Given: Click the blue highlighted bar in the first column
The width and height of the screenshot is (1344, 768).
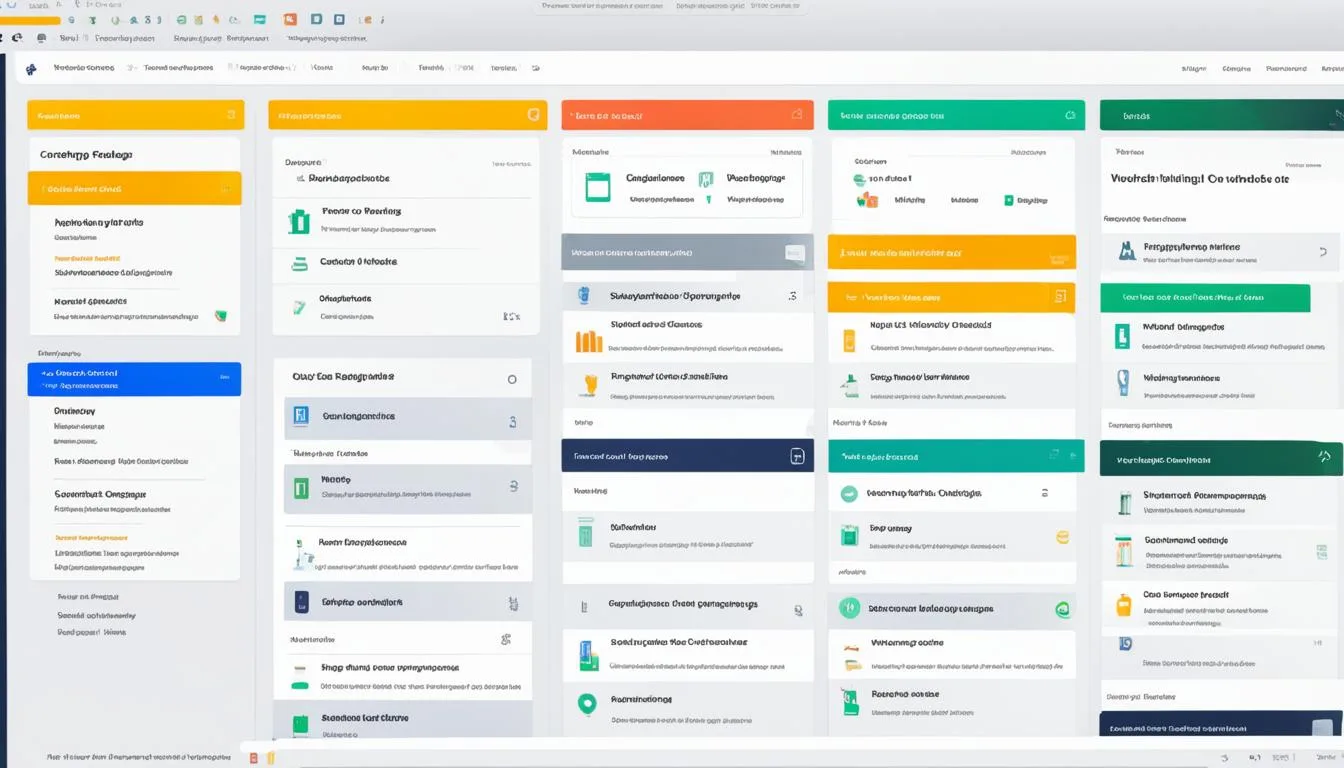Looking at the screenshot, I should [x=134, y=379].
